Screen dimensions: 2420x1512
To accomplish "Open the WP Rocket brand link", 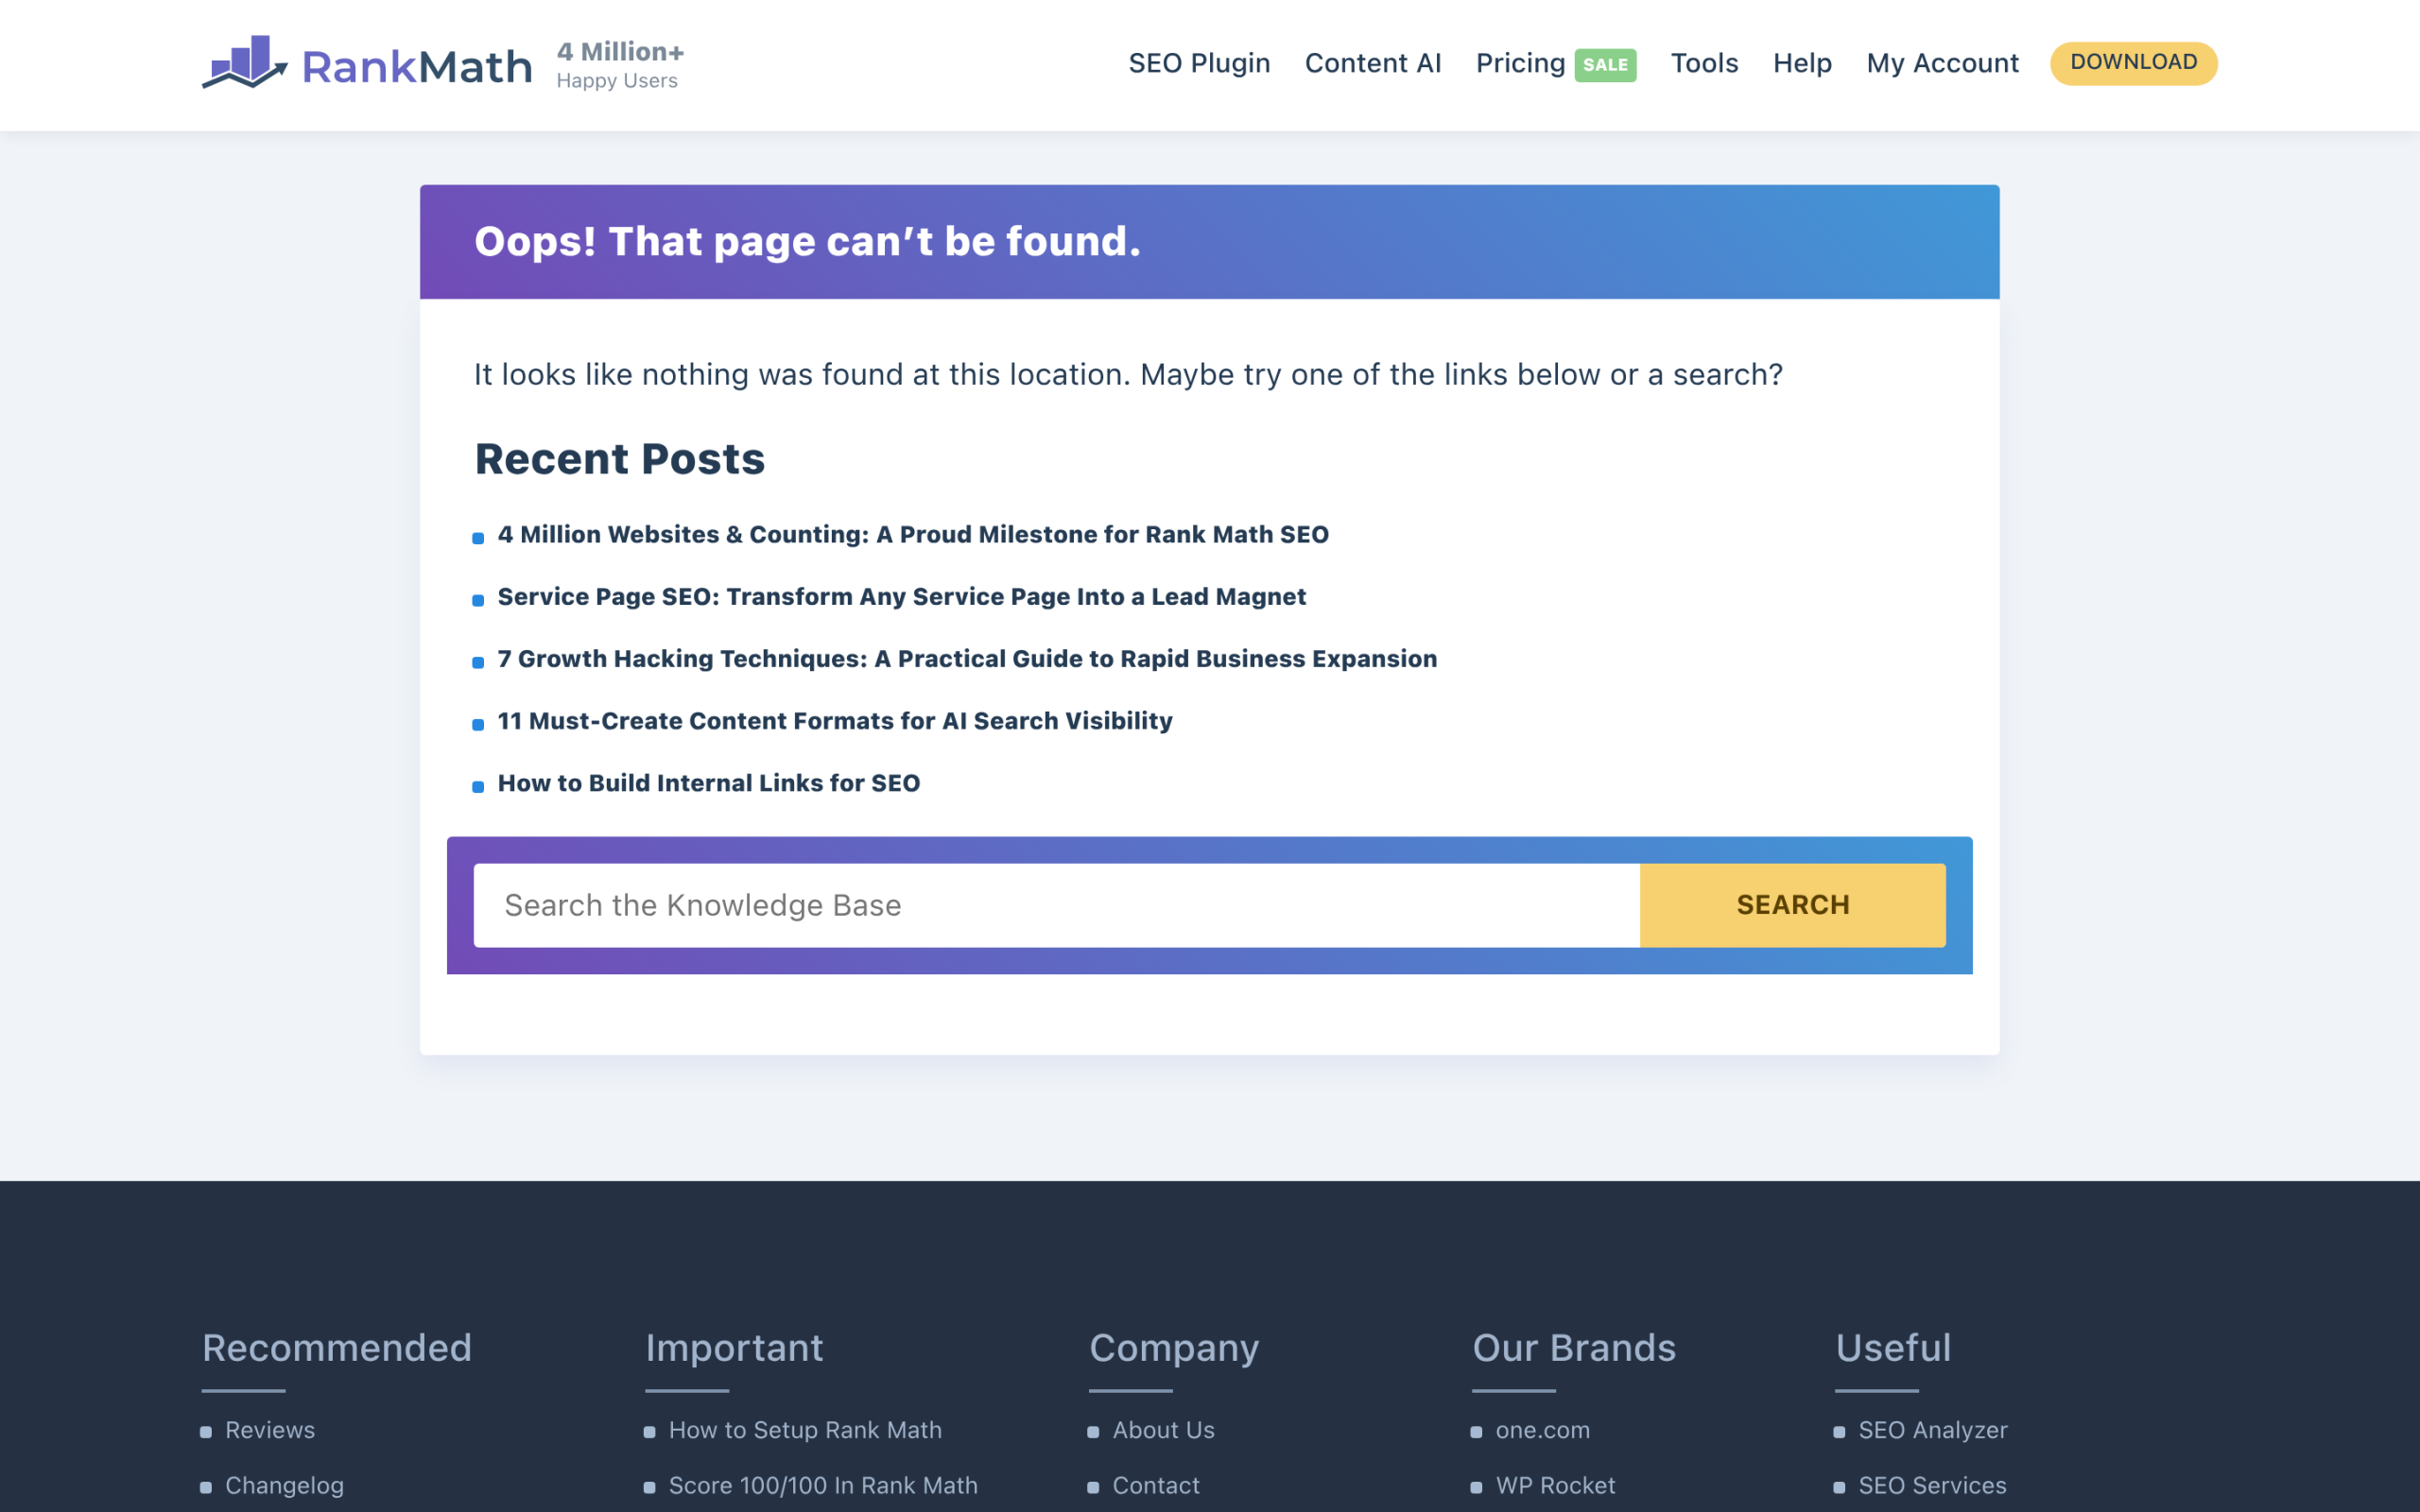I will [x=1555, y=1486].
